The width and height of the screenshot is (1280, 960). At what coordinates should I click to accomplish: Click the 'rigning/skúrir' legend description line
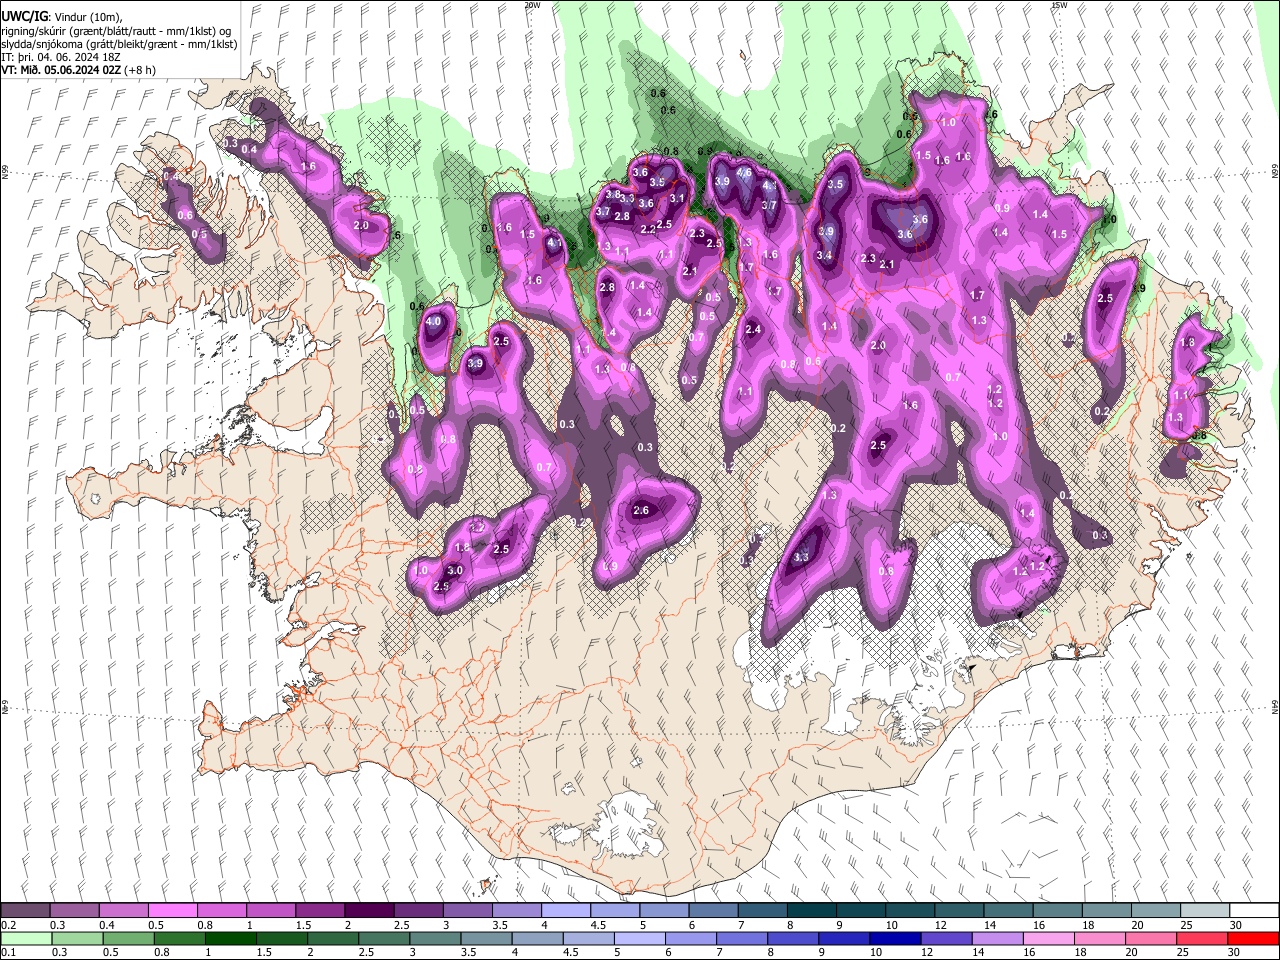116,31
